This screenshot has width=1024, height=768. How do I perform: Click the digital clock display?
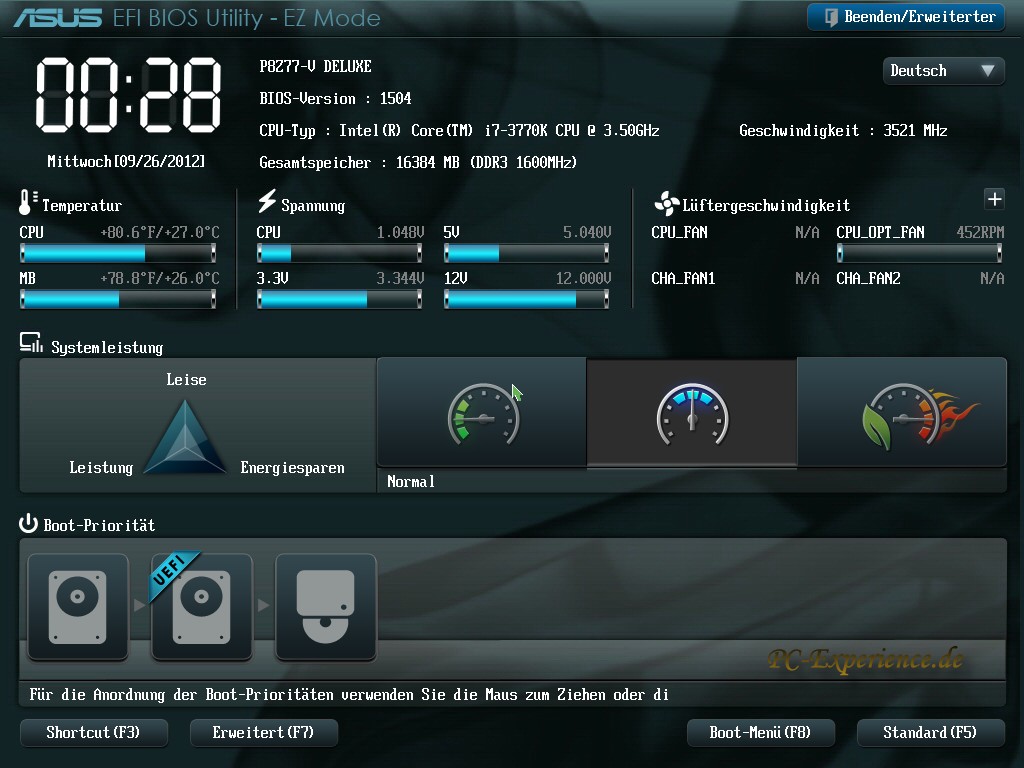click(x=129, y=94)
